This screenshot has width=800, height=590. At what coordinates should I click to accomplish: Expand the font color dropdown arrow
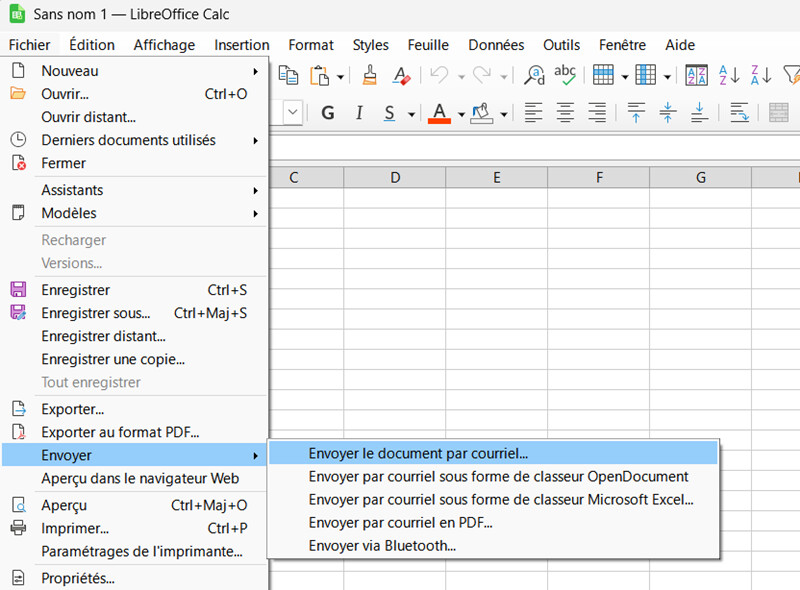(460, 114)
